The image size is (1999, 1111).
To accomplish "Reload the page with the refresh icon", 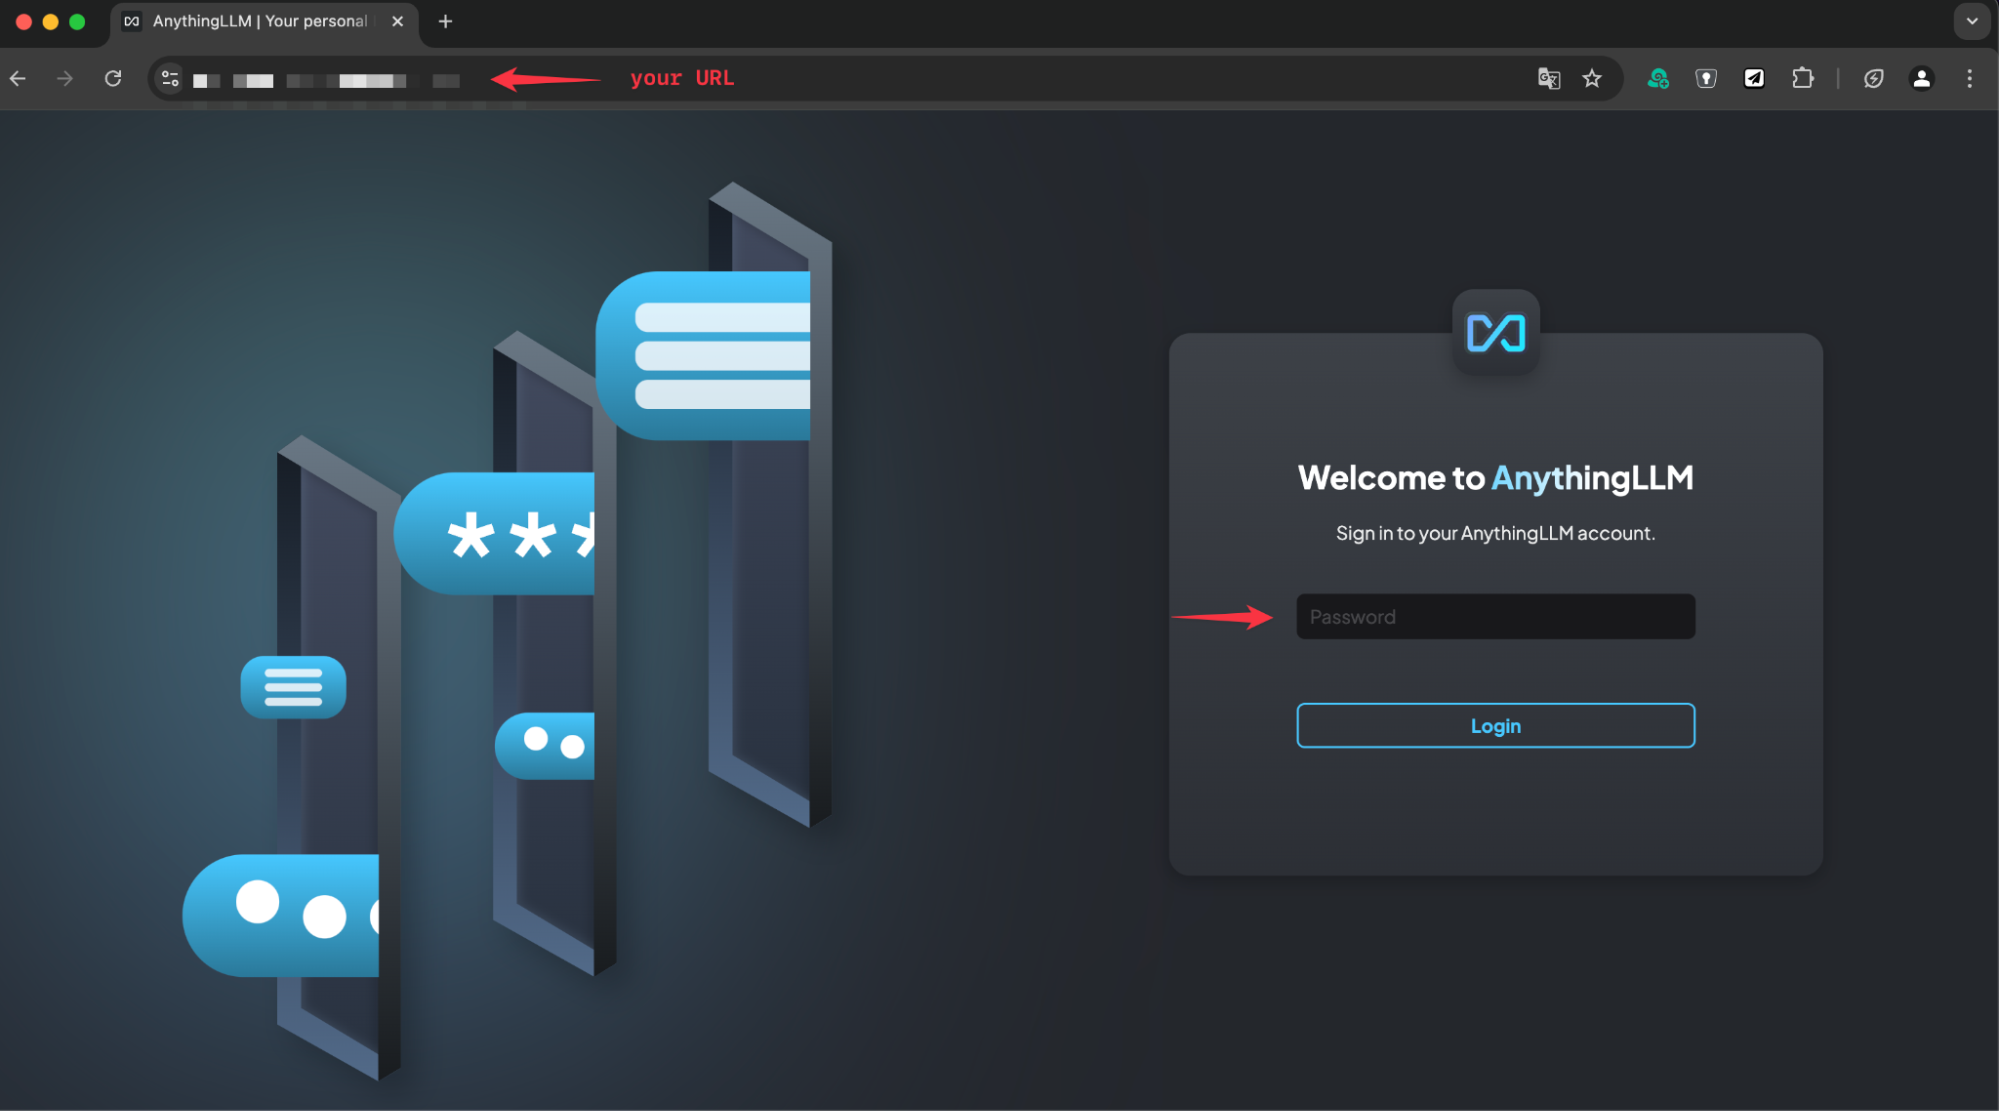I will (x=113, y=78).
